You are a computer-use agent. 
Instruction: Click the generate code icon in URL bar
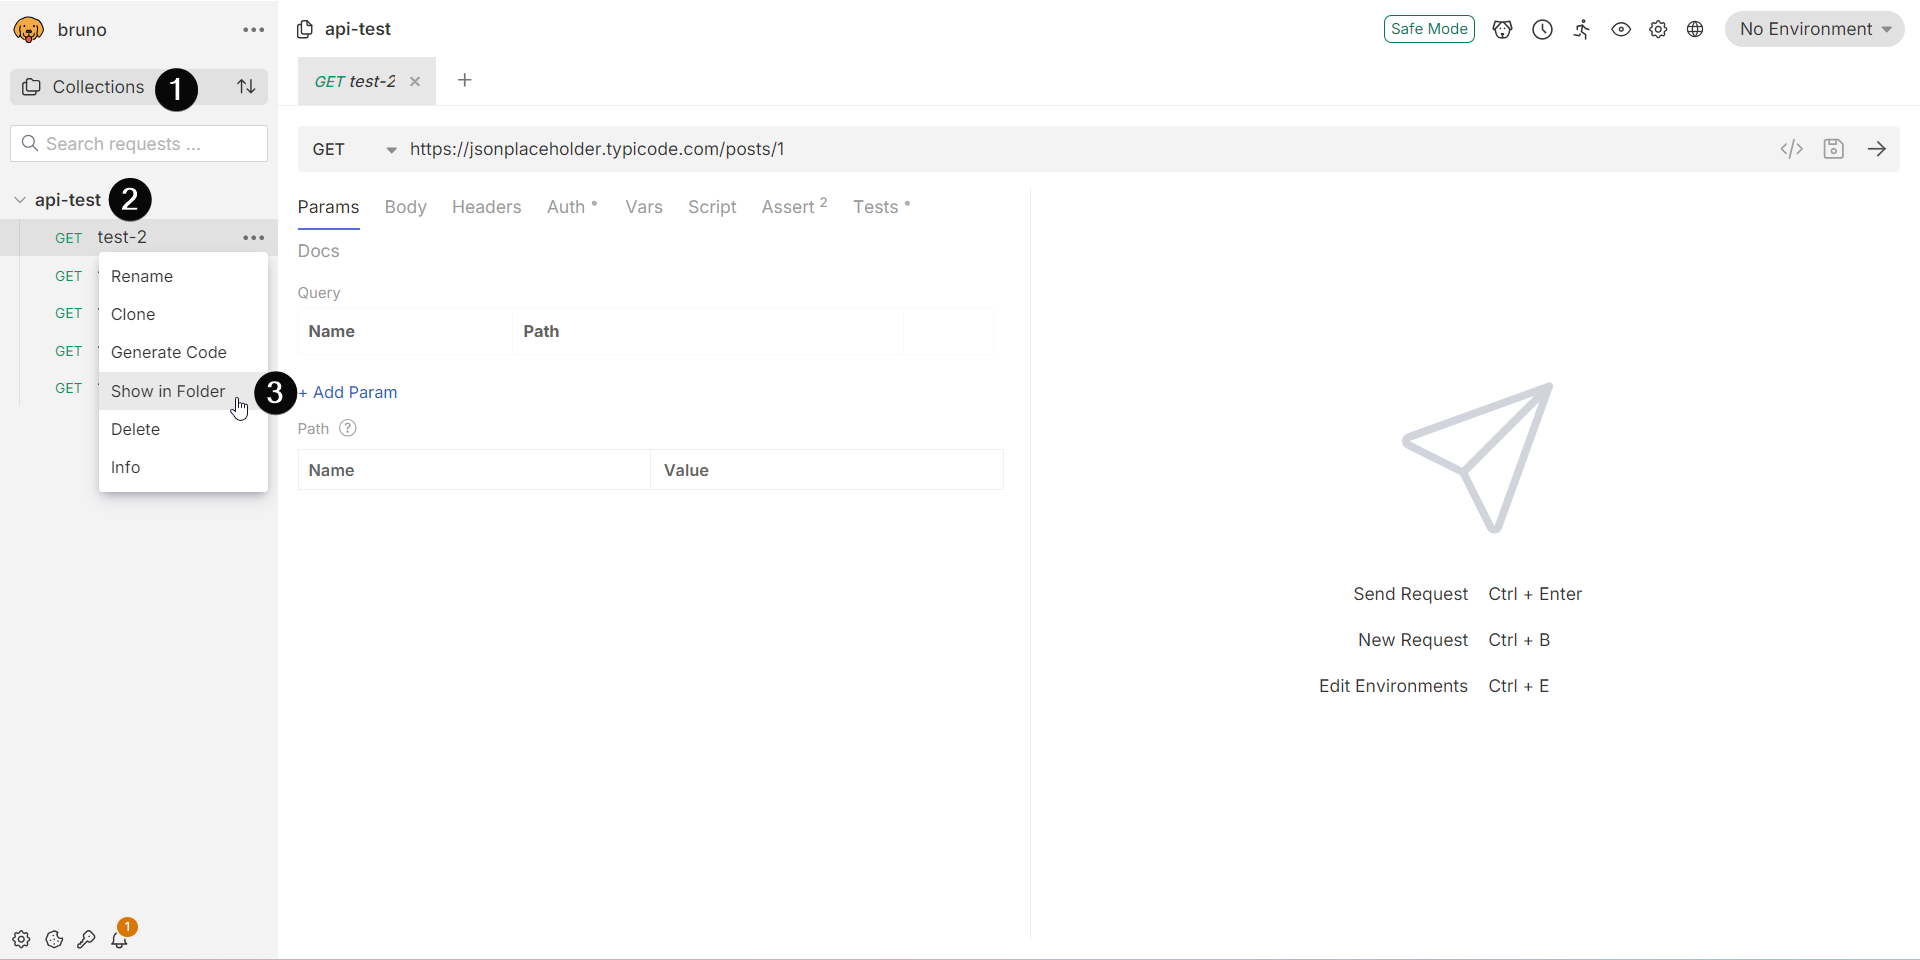(1791, 149)
